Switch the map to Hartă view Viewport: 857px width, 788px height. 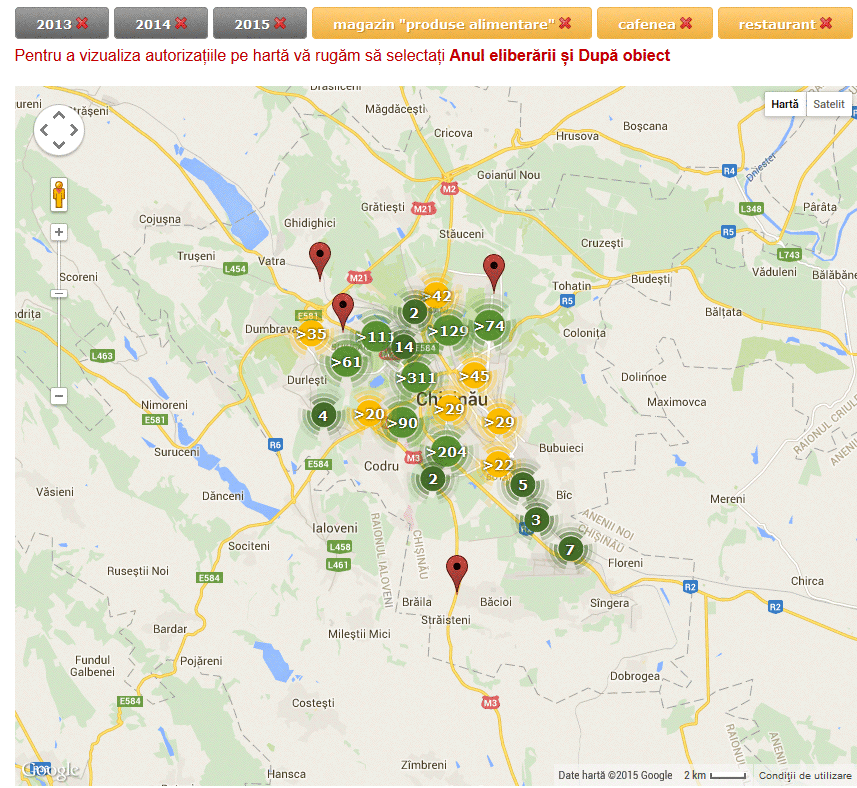tap(784, 104)
